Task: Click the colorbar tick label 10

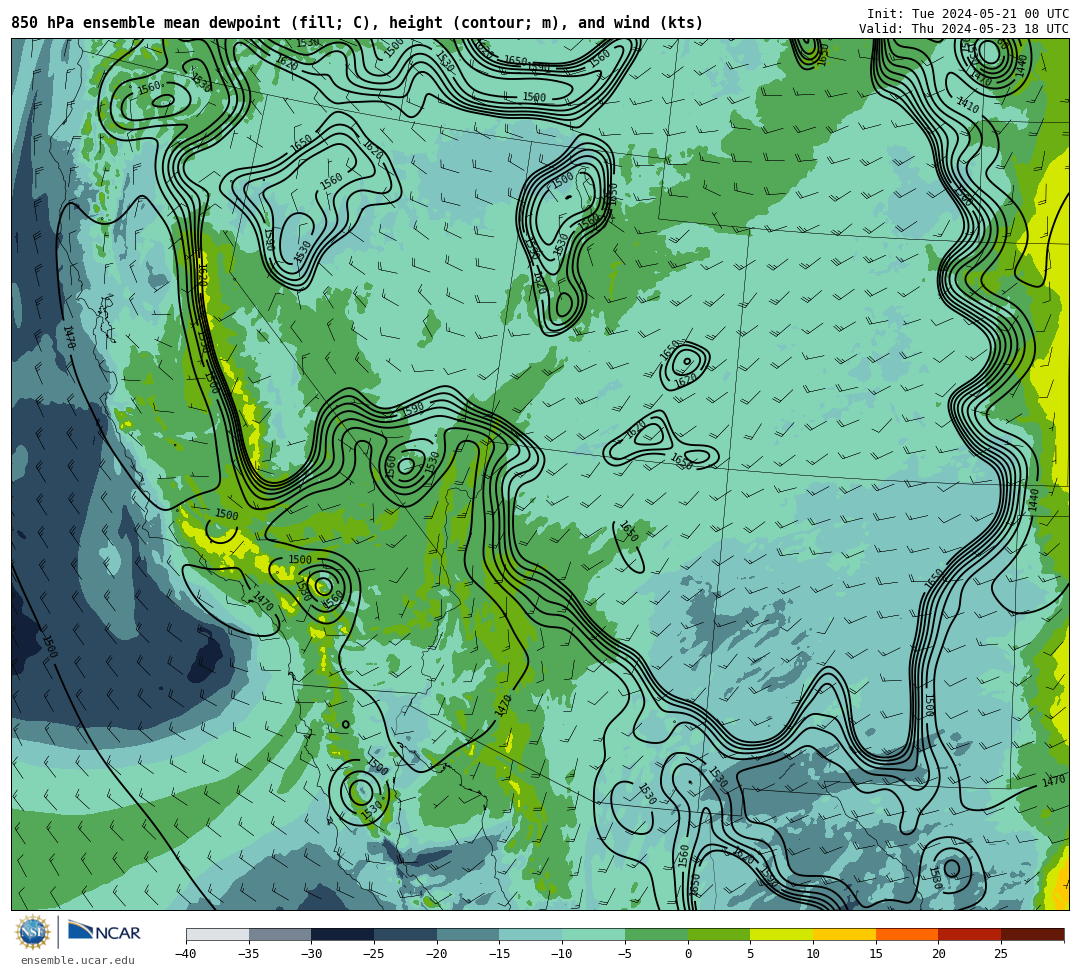Action: (x=813, y=954)
